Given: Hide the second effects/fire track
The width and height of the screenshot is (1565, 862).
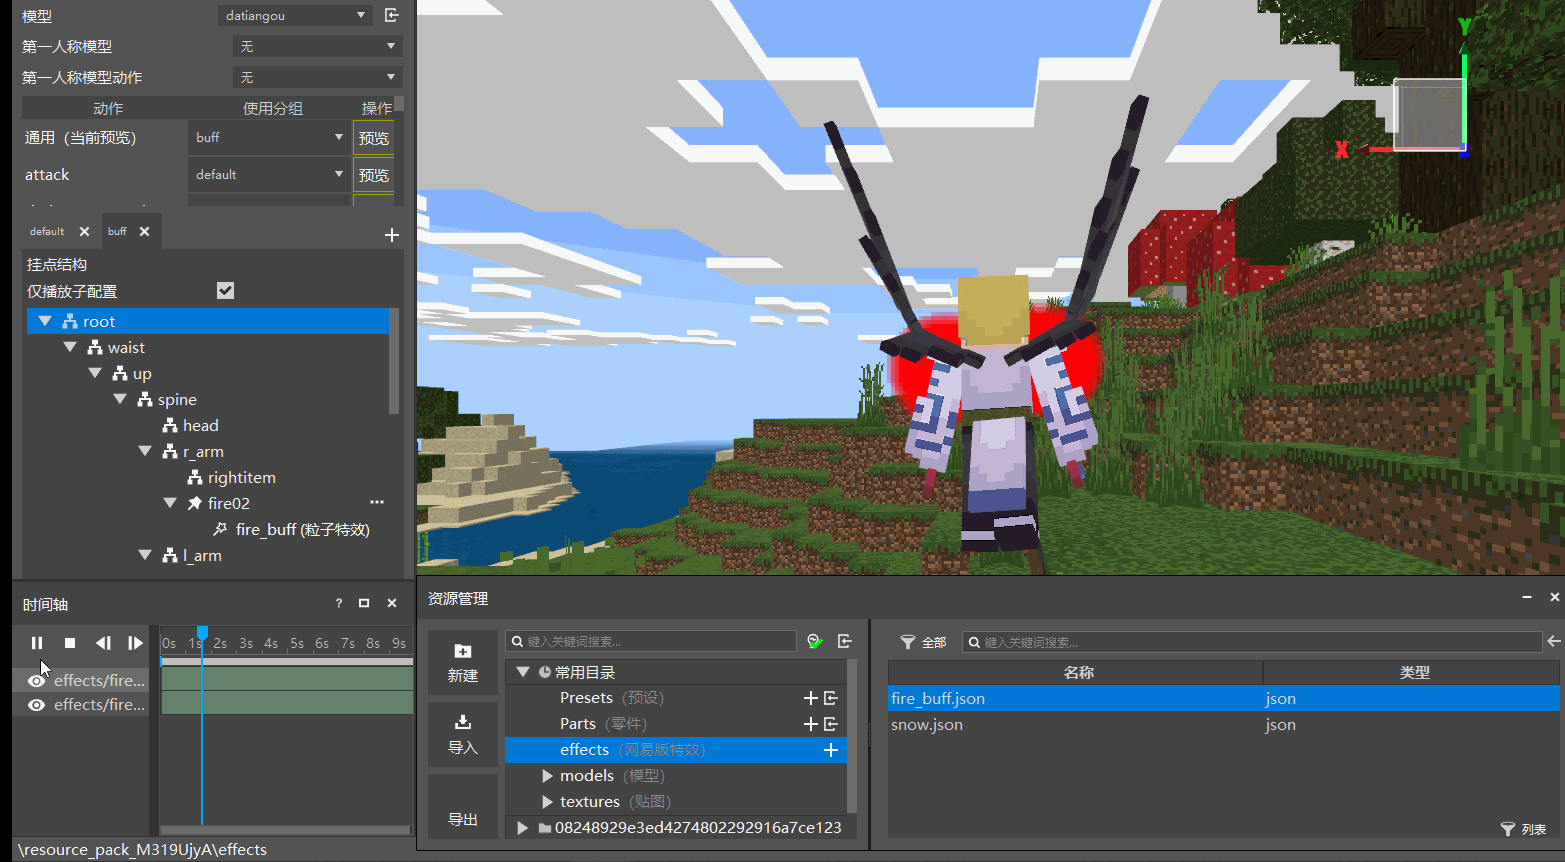Looking at the screenshot, I should coord(37,705).
